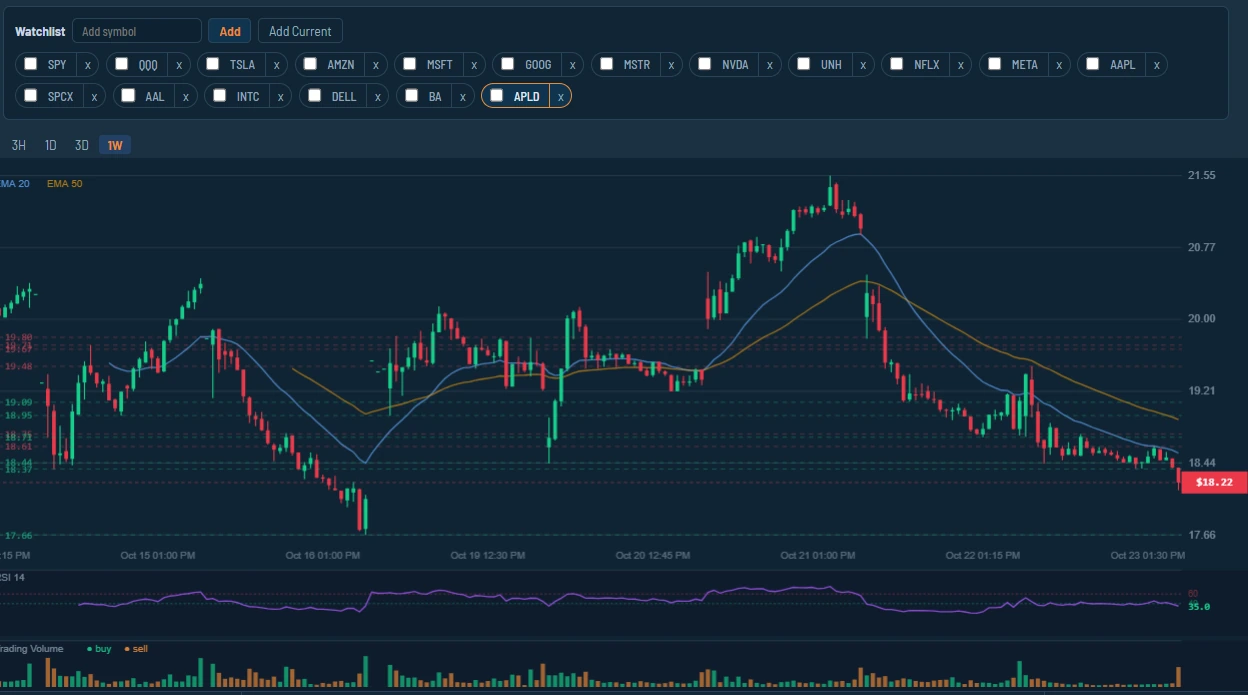Click the Add button
Screen dimensions: 1248x695
click(230, 31)
